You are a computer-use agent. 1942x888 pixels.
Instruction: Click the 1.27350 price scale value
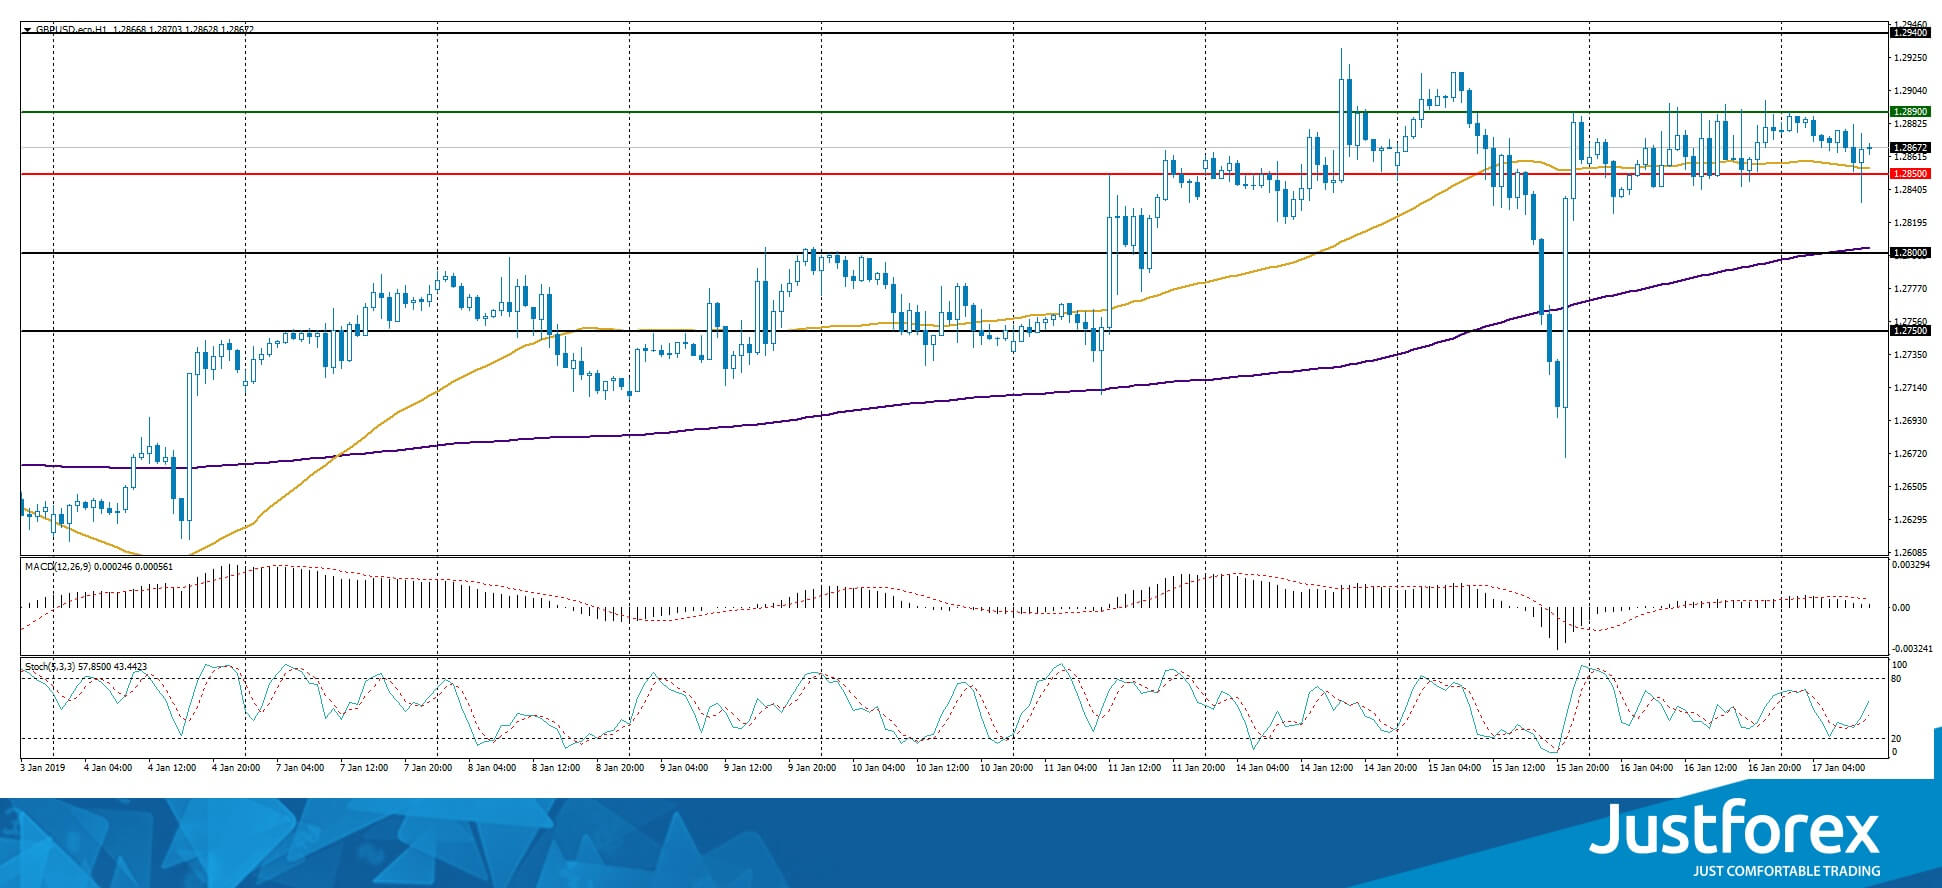pyautogui.click(x=1910, y=355)
